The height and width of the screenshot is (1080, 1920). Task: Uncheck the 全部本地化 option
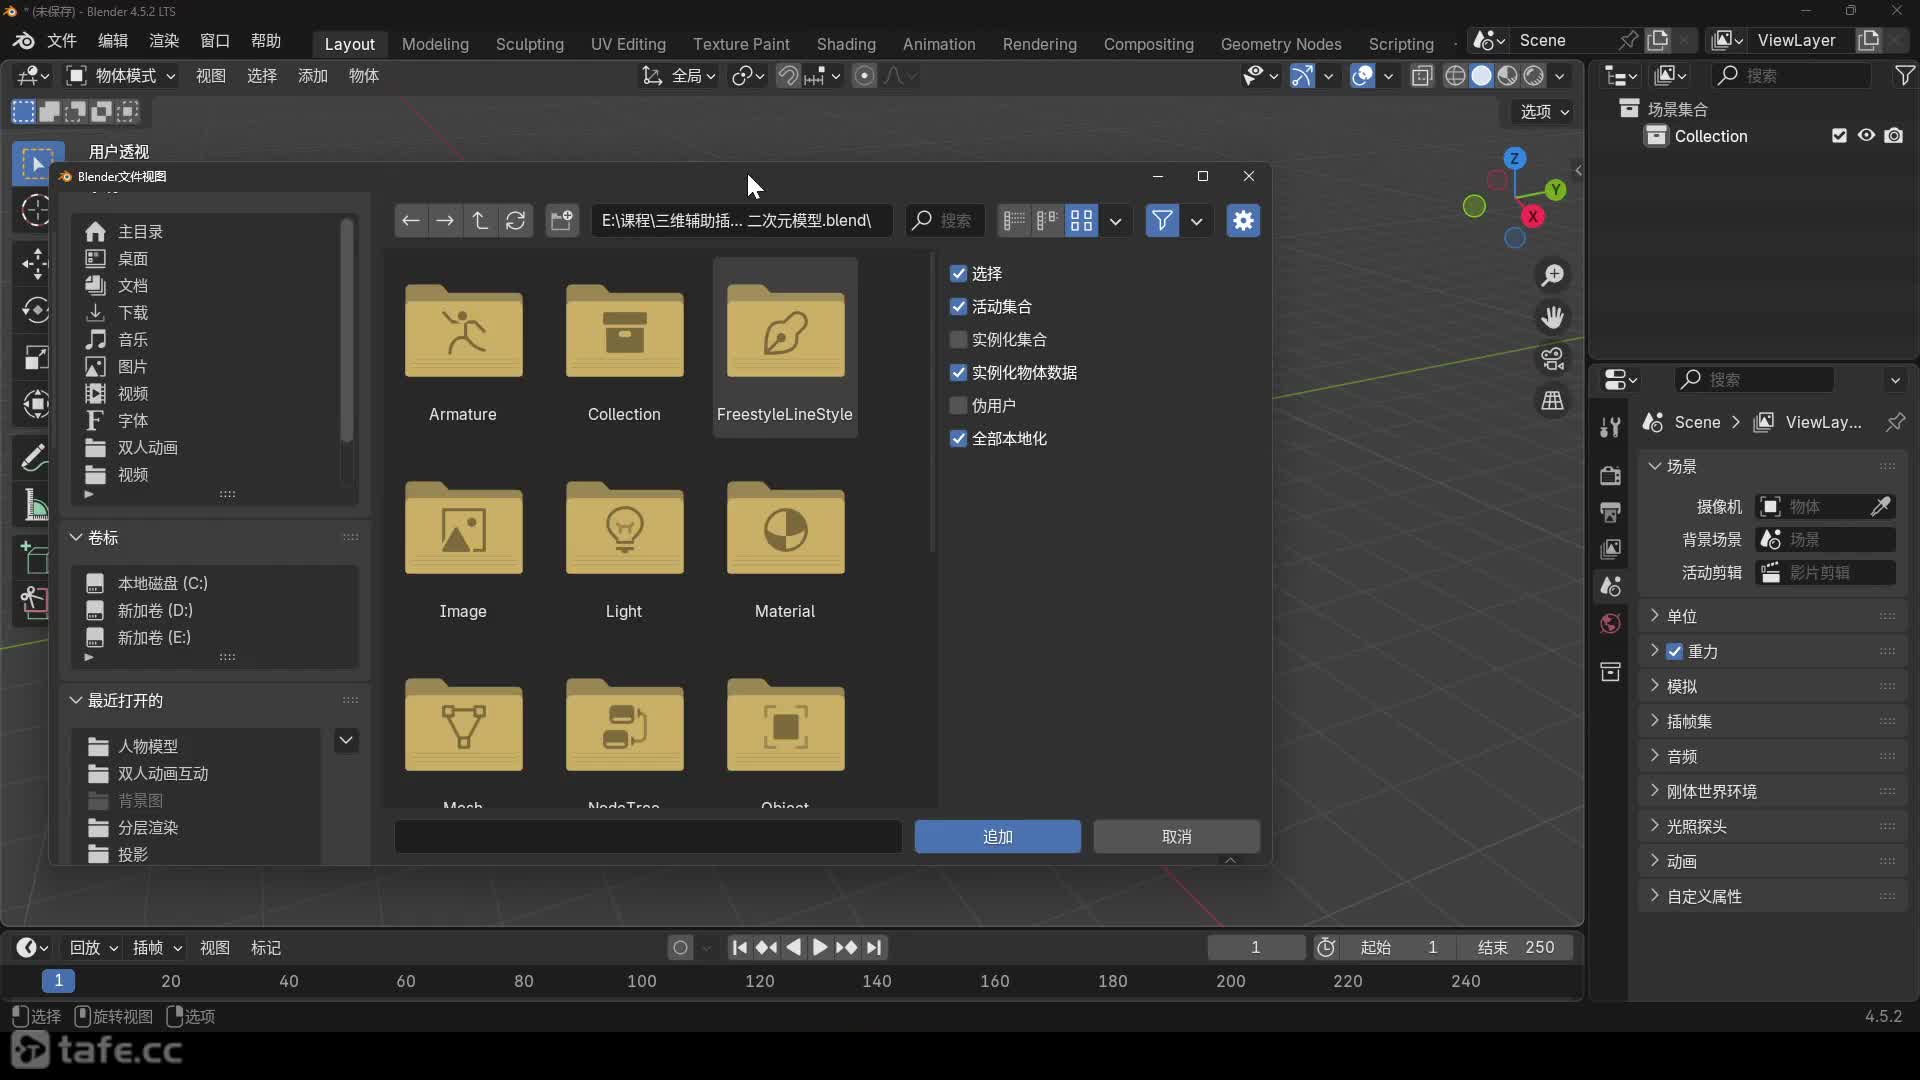[x=958, y=439]
